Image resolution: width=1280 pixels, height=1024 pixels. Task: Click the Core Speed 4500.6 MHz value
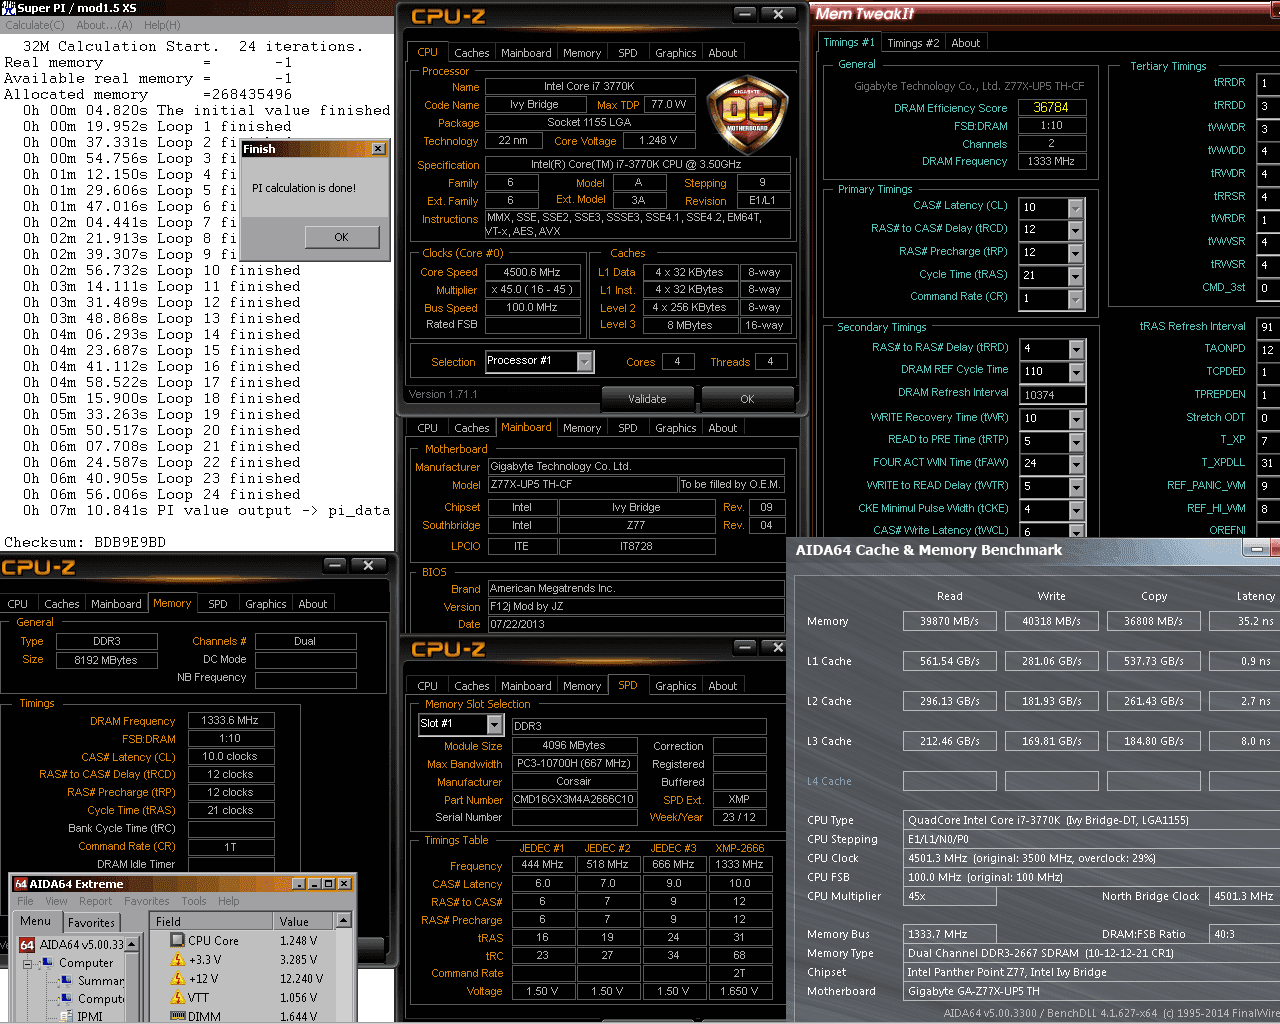533,272
